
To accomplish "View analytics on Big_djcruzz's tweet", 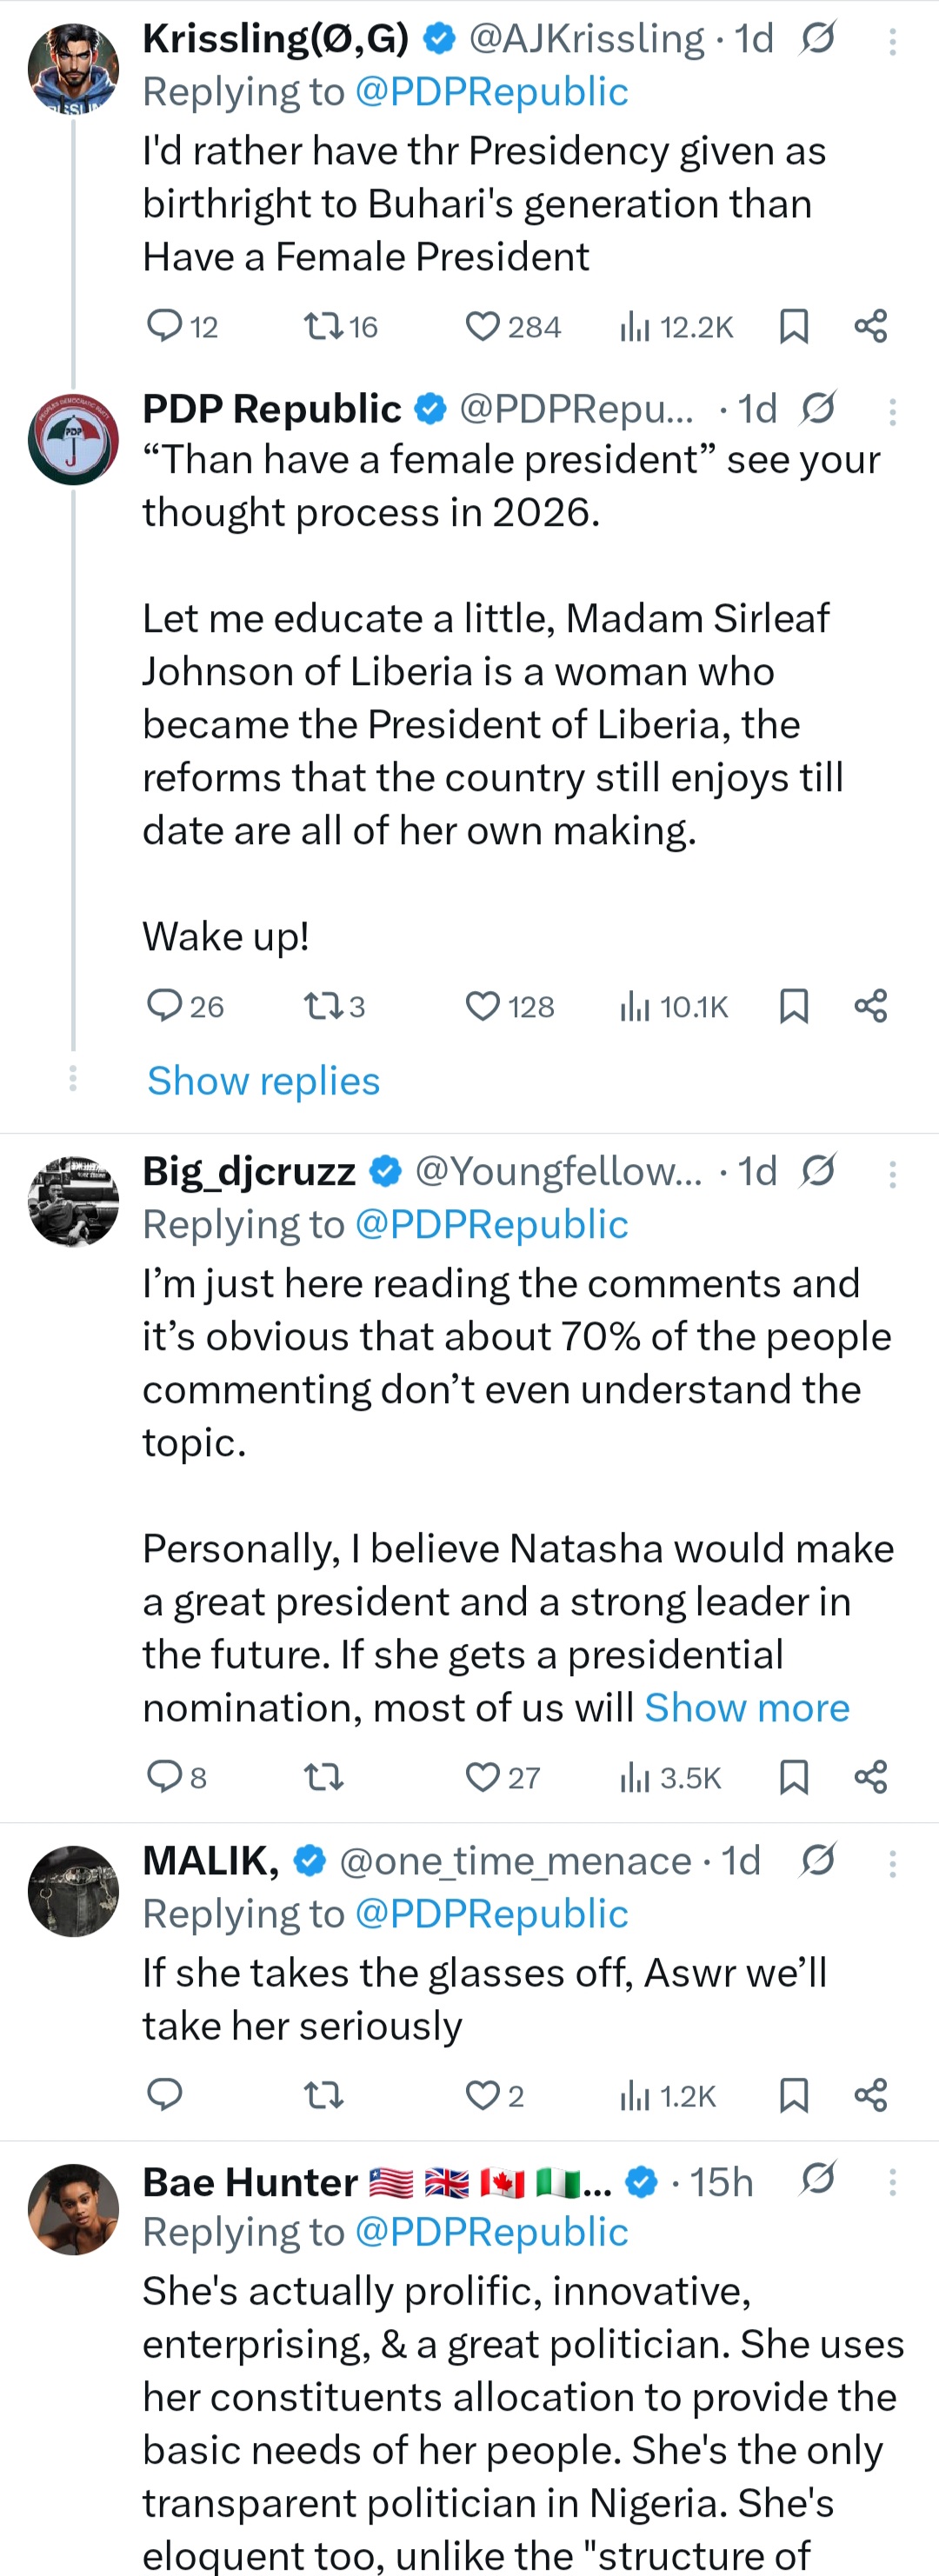I will [635, 1777].
